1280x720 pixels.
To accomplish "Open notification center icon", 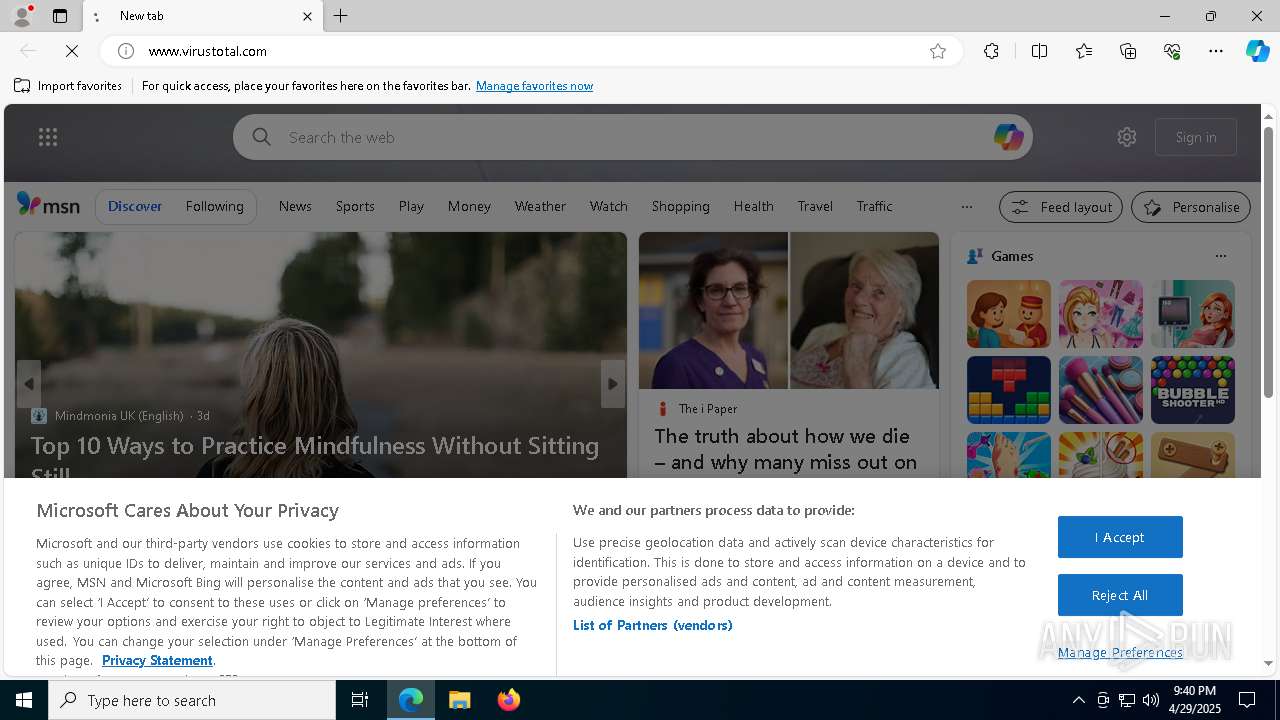I will click(1247, 700).
